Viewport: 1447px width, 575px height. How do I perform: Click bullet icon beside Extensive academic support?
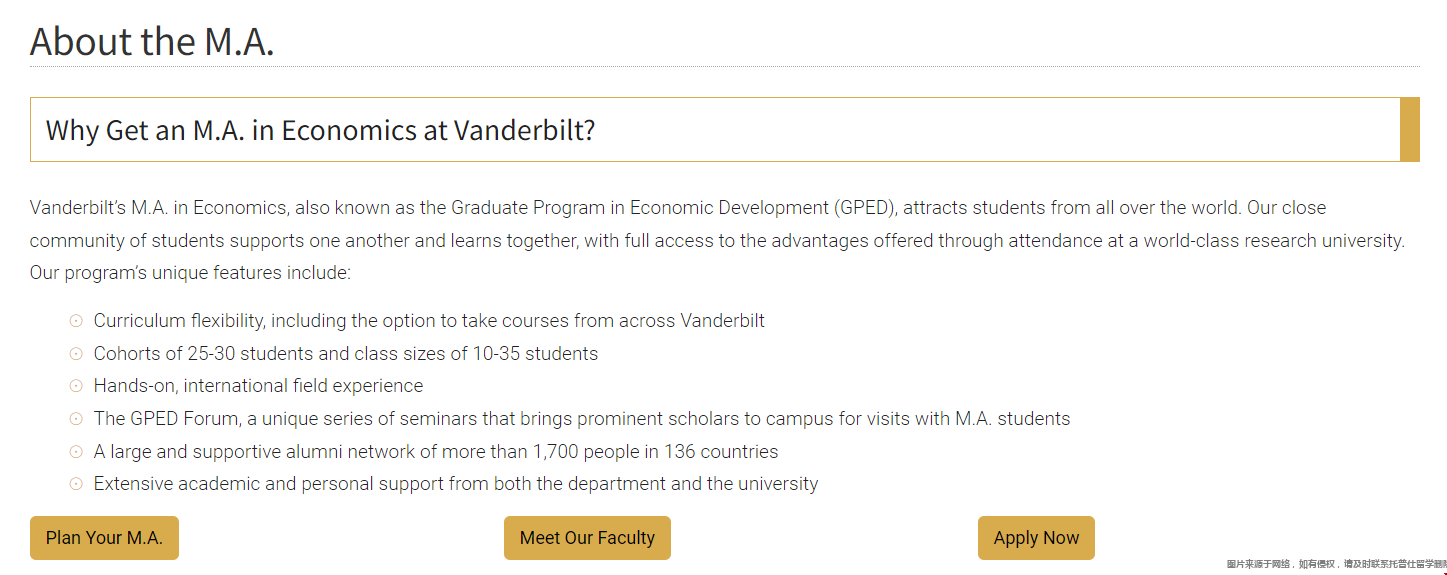pos(76,484)
